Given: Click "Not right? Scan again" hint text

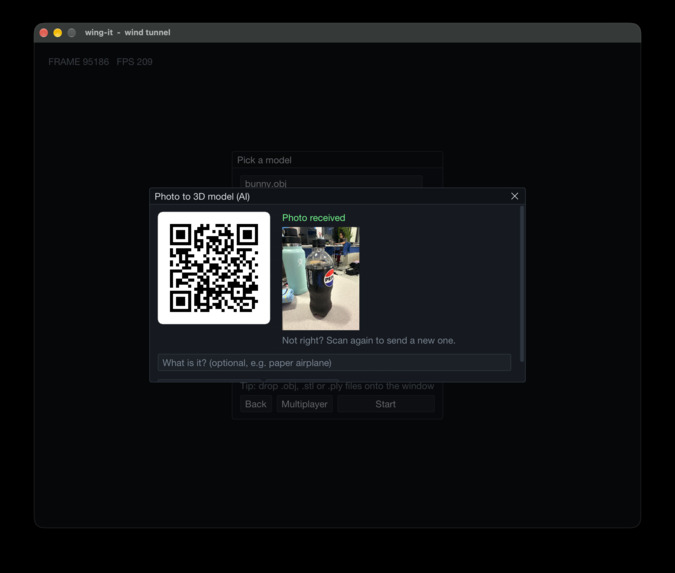Looking at the screenshot, I should (x=368, y=341).
